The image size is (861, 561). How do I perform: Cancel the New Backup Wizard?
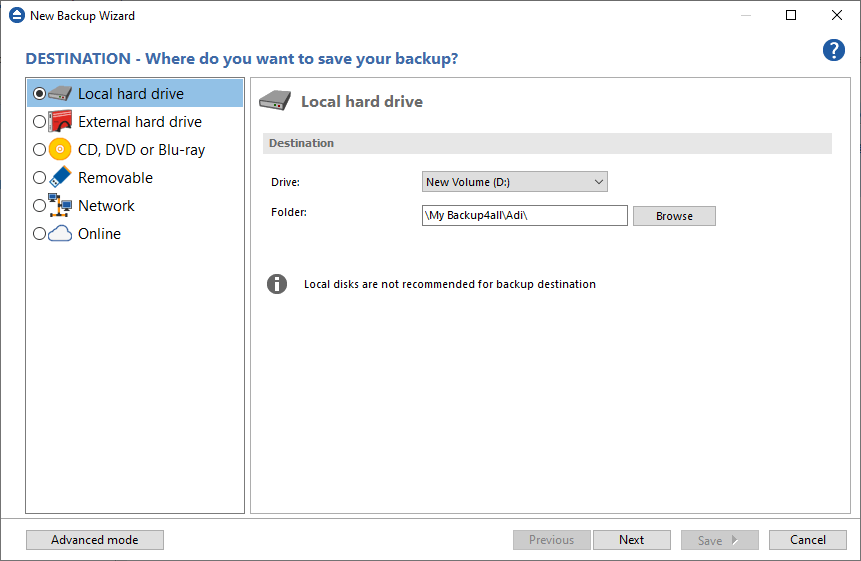[807, 540]
